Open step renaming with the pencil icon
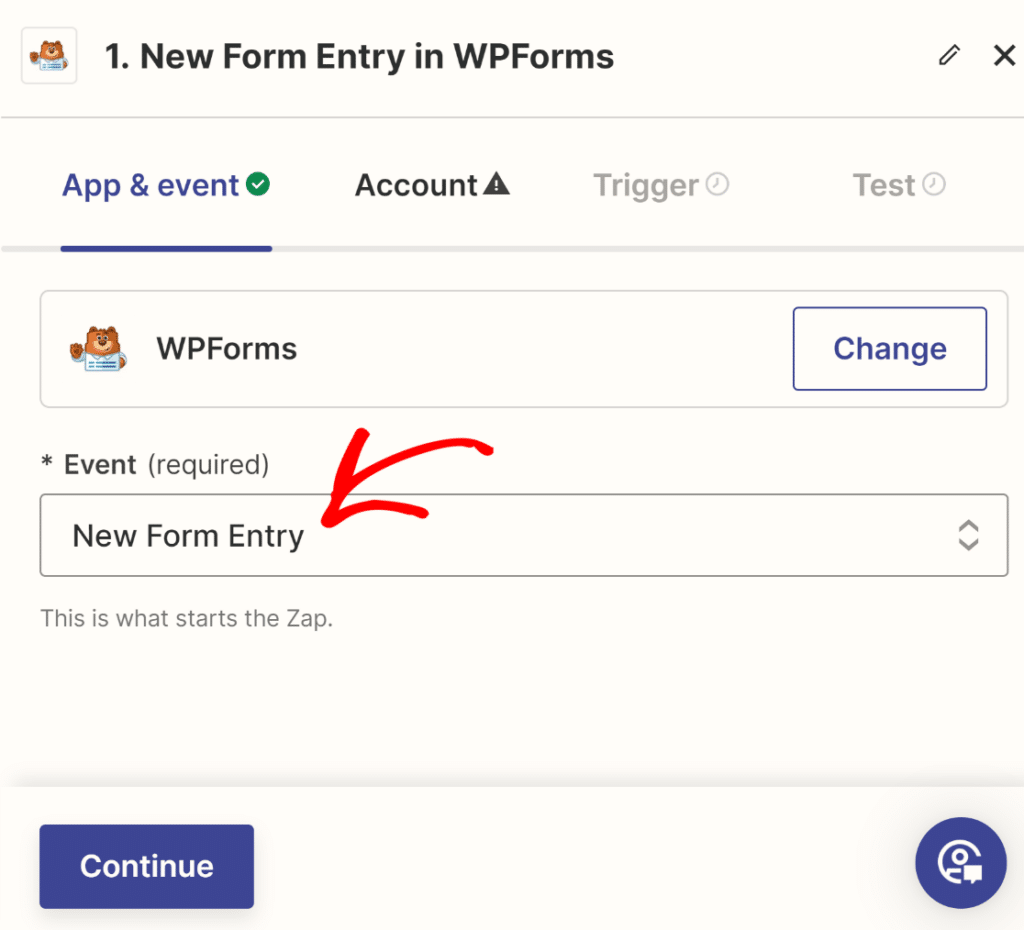The image size is (1024, 930). (x=948, y=55)
